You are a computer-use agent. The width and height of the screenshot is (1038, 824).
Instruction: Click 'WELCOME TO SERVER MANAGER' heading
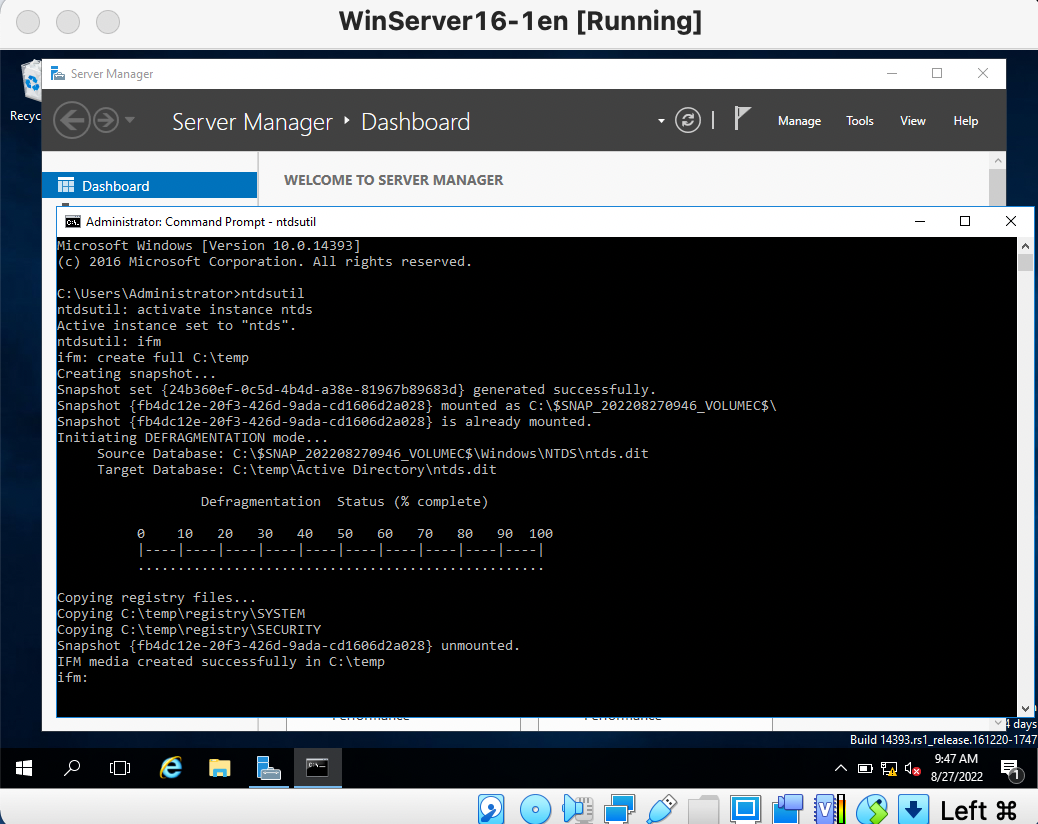[x=393, y=180]
